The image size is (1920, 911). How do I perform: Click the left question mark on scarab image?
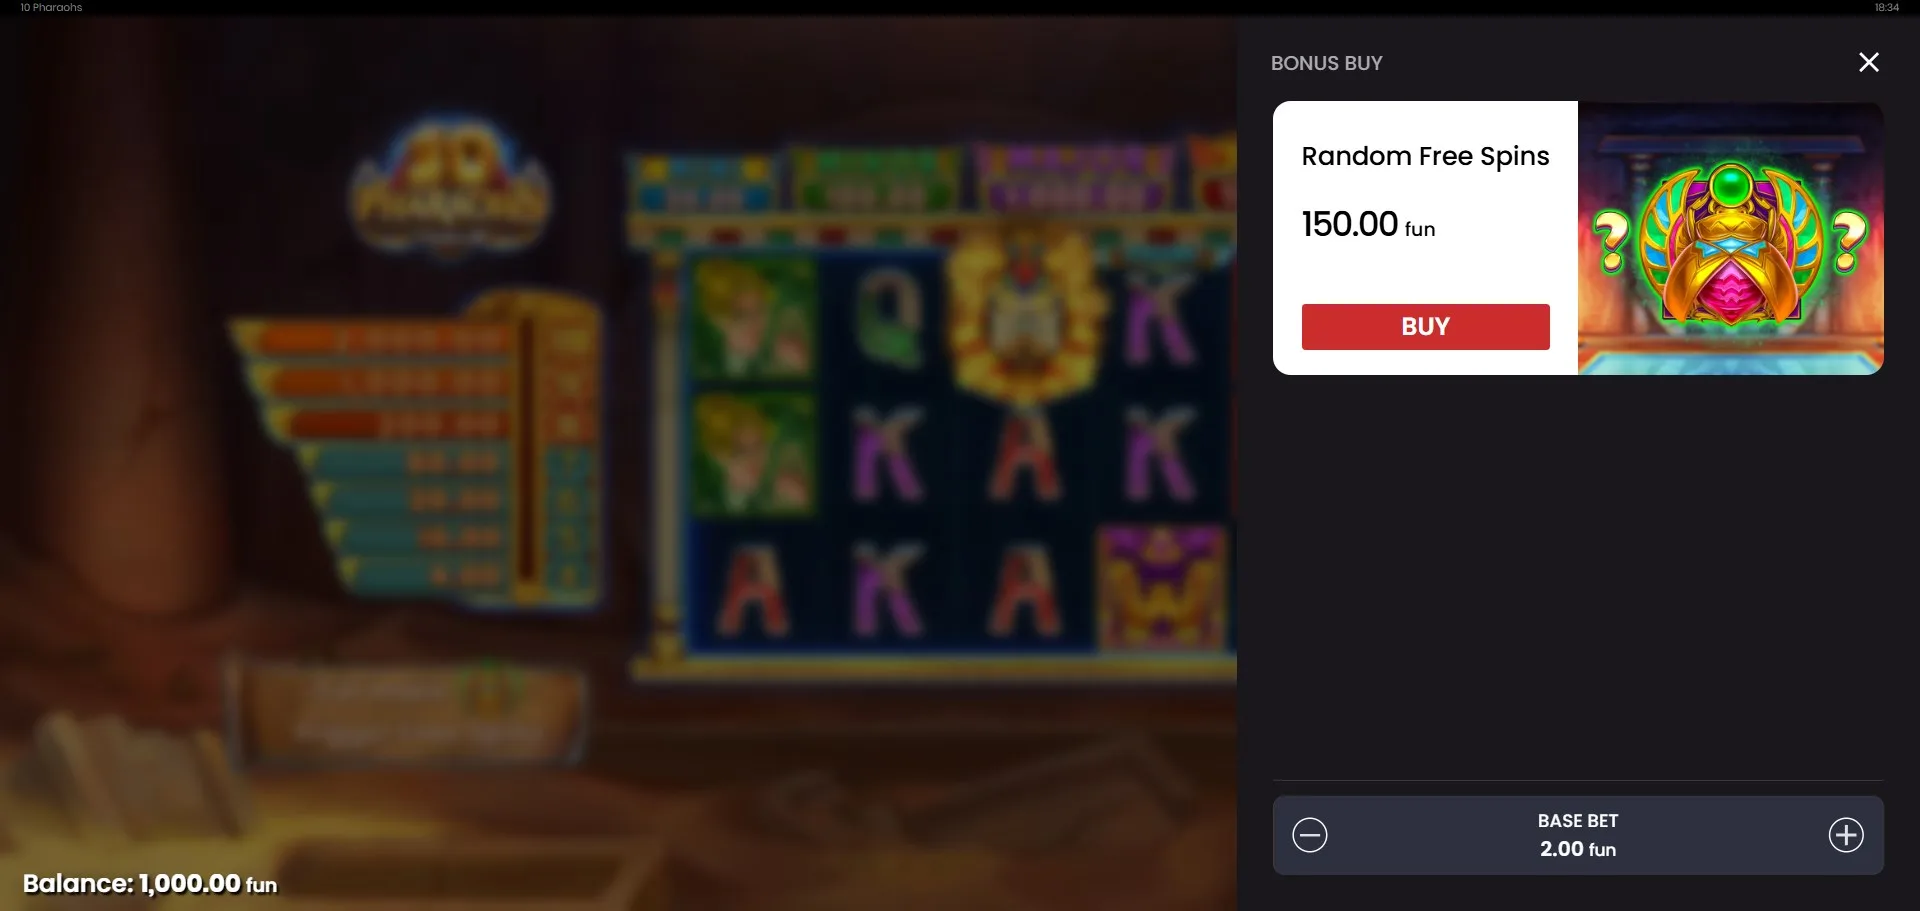pos(1611,241)
